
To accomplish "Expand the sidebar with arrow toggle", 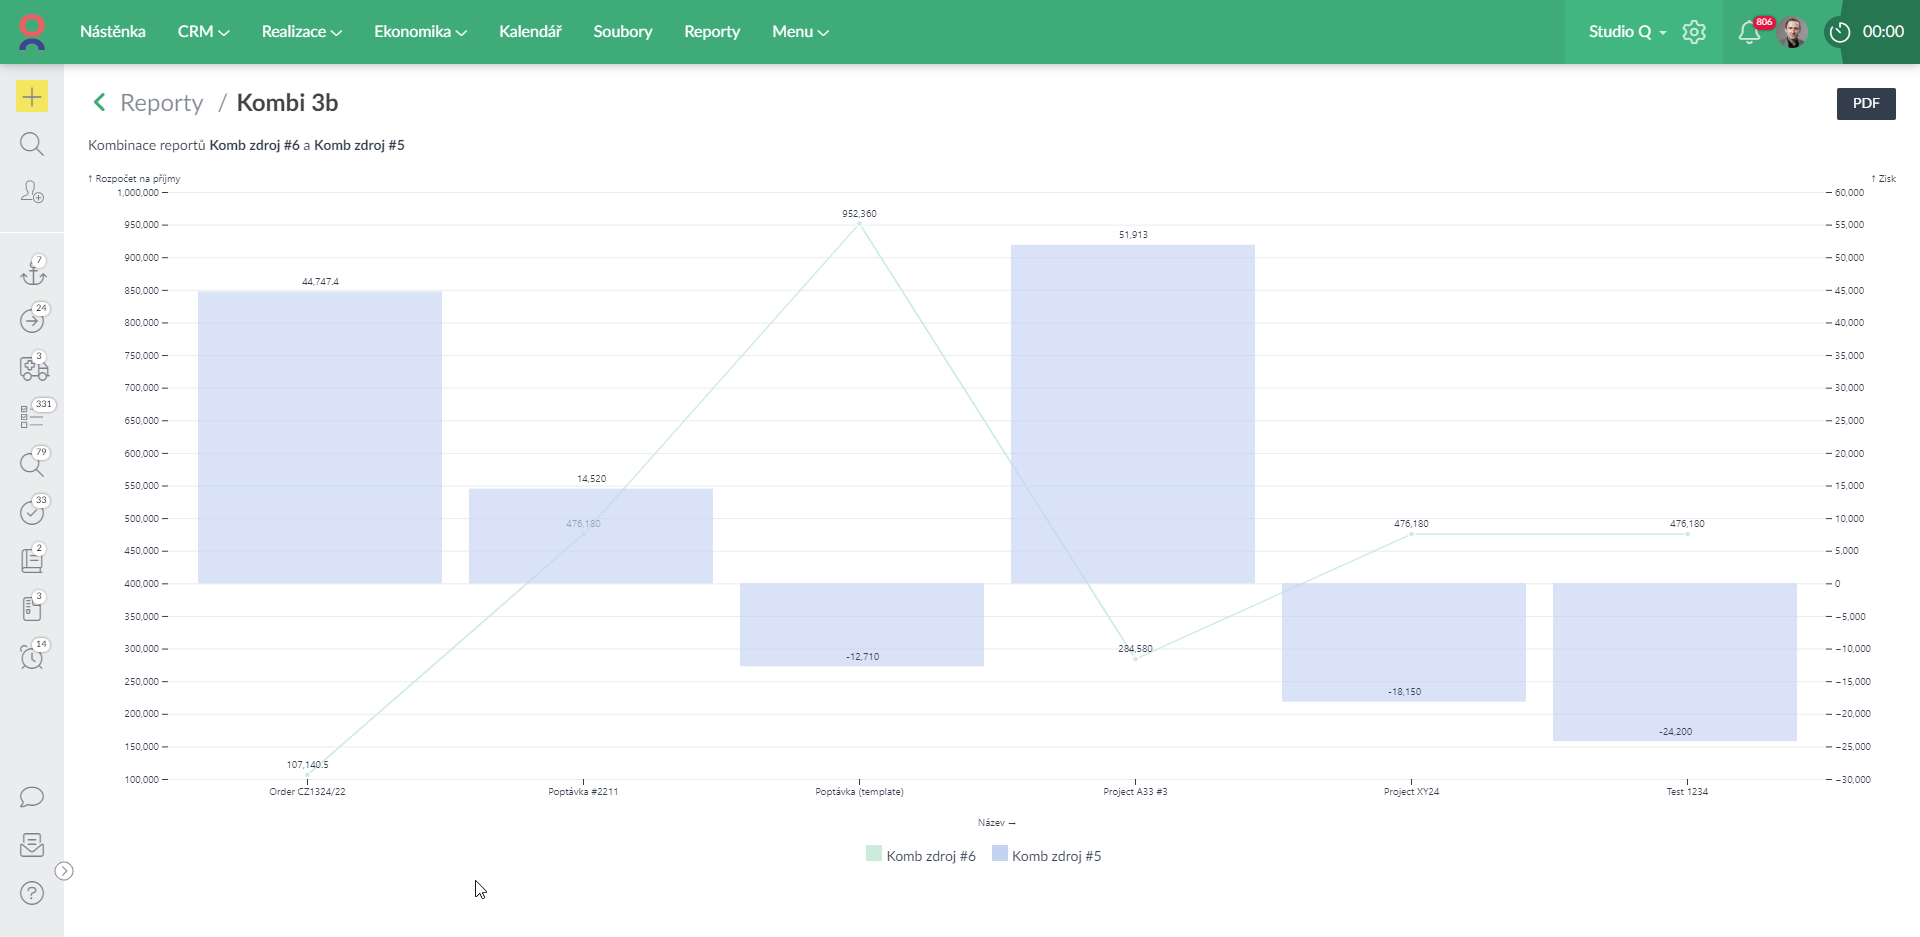I will point(64,871).
